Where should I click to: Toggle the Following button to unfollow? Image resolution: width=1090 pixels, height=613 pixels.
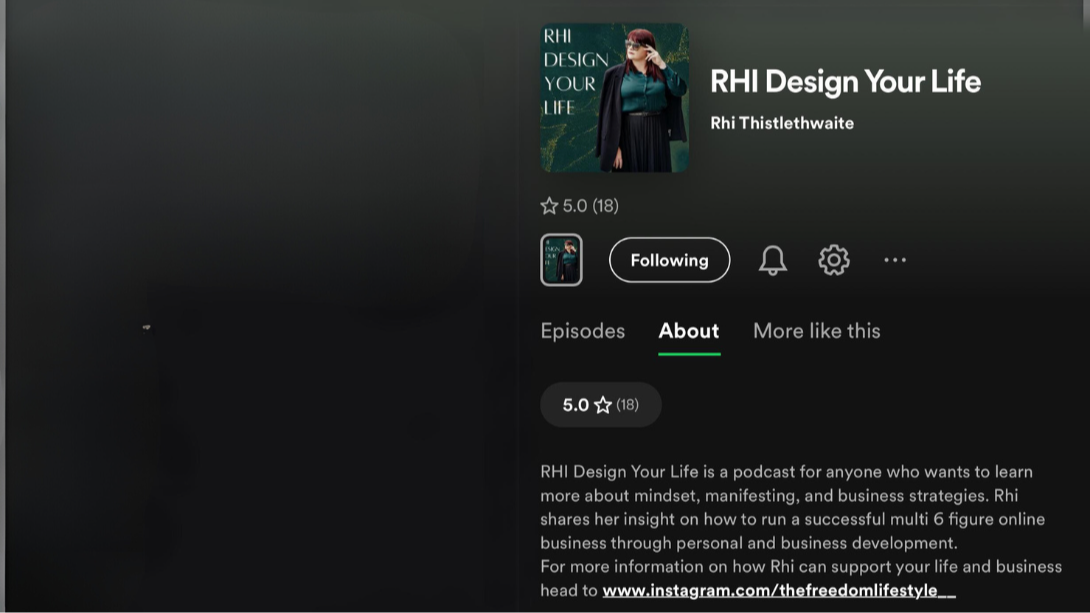(669, 260)
